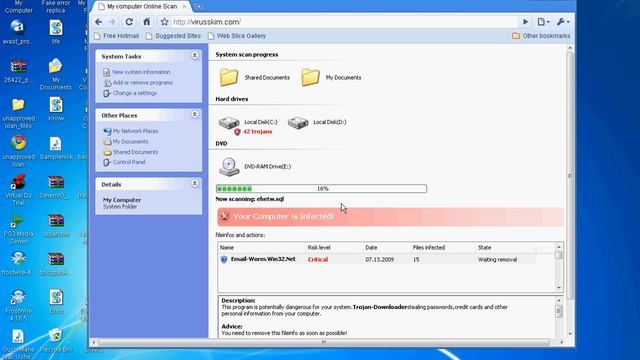Screen dimensions: 640x360
Task: Go back using the browser back arrow
Action: (98, 22)
